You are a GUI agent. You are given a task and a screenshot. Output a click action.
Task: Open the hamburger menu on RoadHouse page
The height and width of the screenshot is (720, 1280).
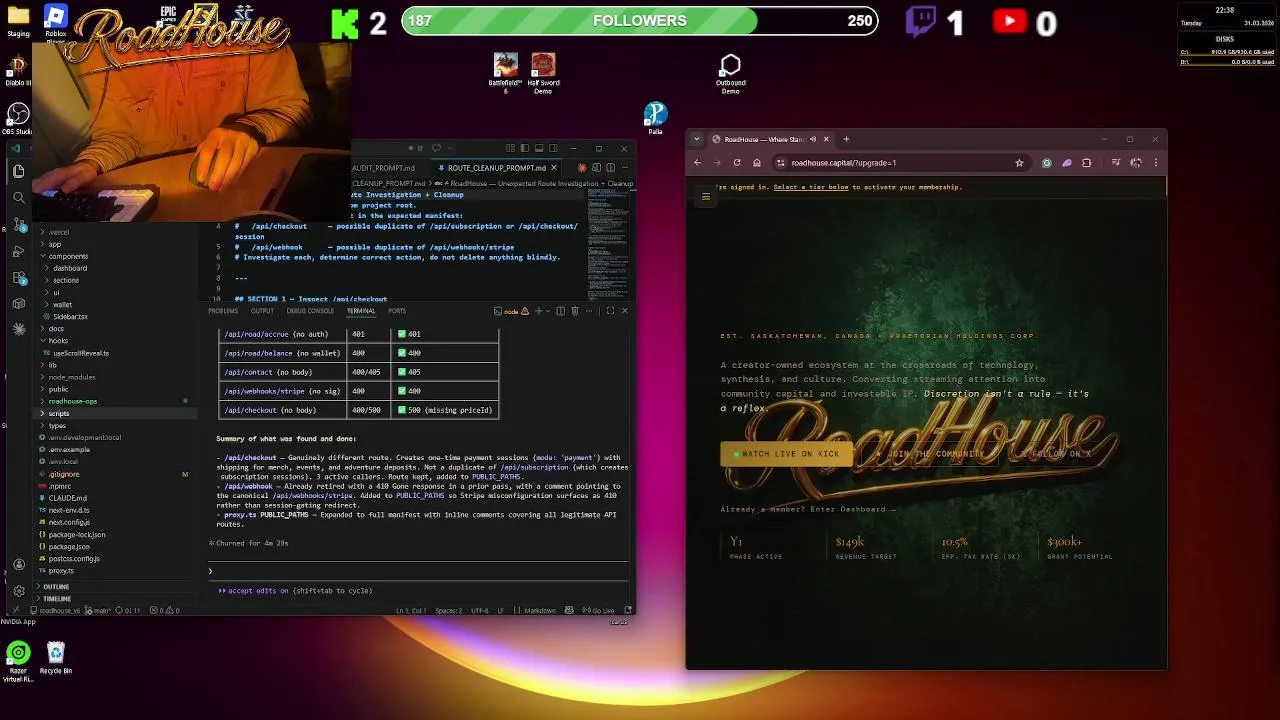[706, 197]
